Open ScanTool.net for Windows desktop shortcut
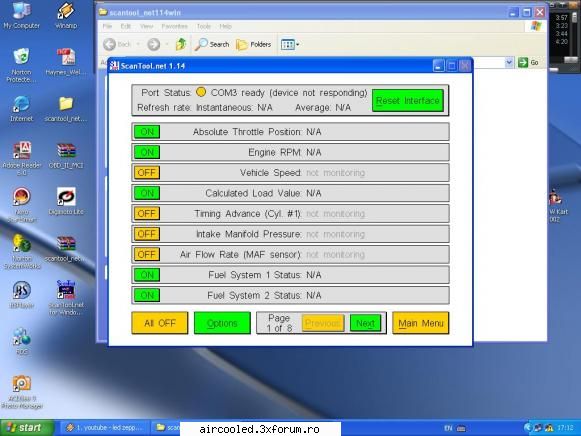Image resolution: width=581 pixels, height=436 pixels. coord(66,298)
